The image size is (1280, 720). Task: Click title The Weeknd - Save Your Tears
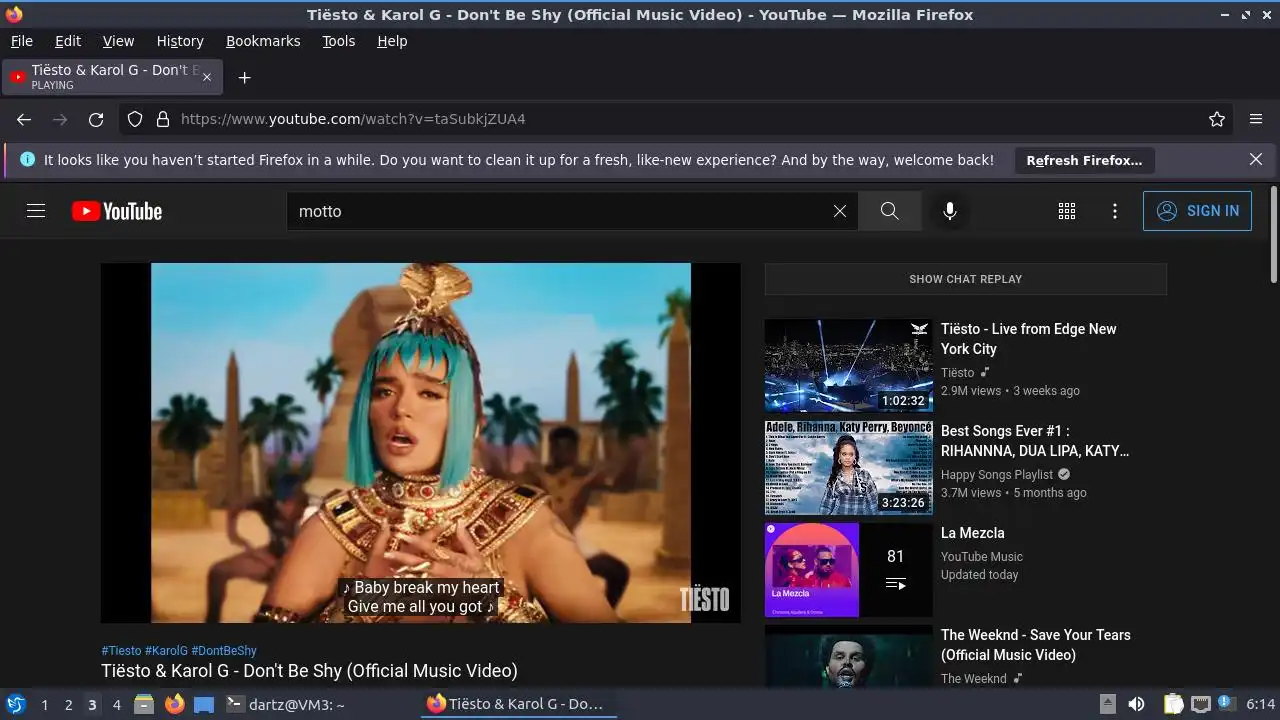pos(1036,645)
